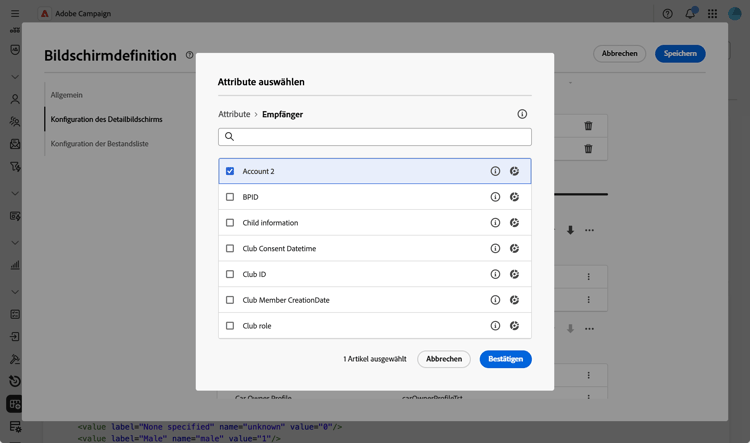
Task: Show info icon for Club ID row
Action: pos(495,274)
